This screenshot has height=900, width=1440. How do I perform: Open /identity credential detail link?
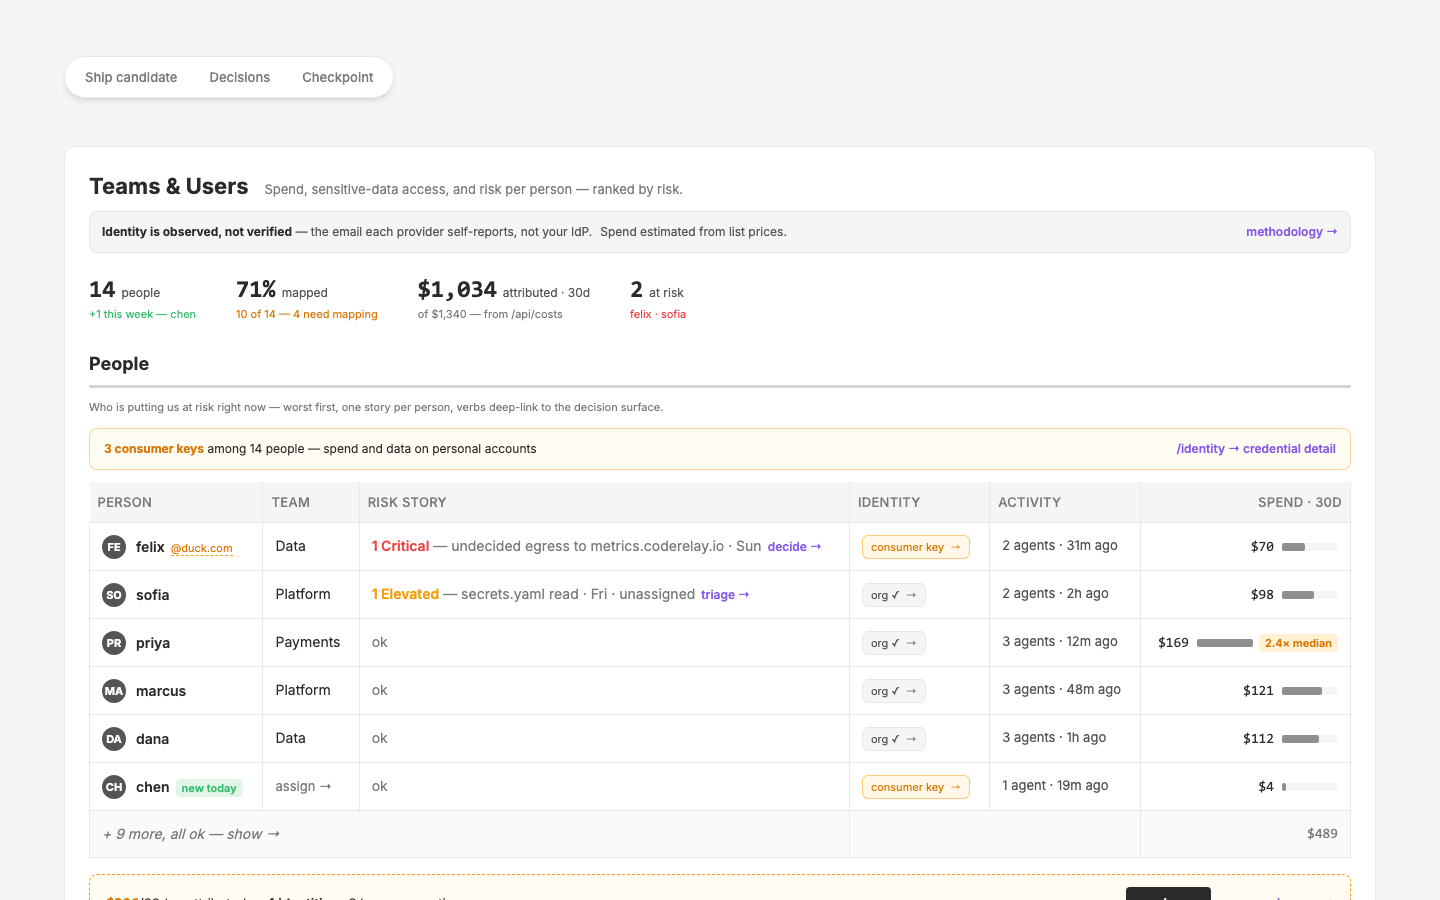(x=1256, y=449)
